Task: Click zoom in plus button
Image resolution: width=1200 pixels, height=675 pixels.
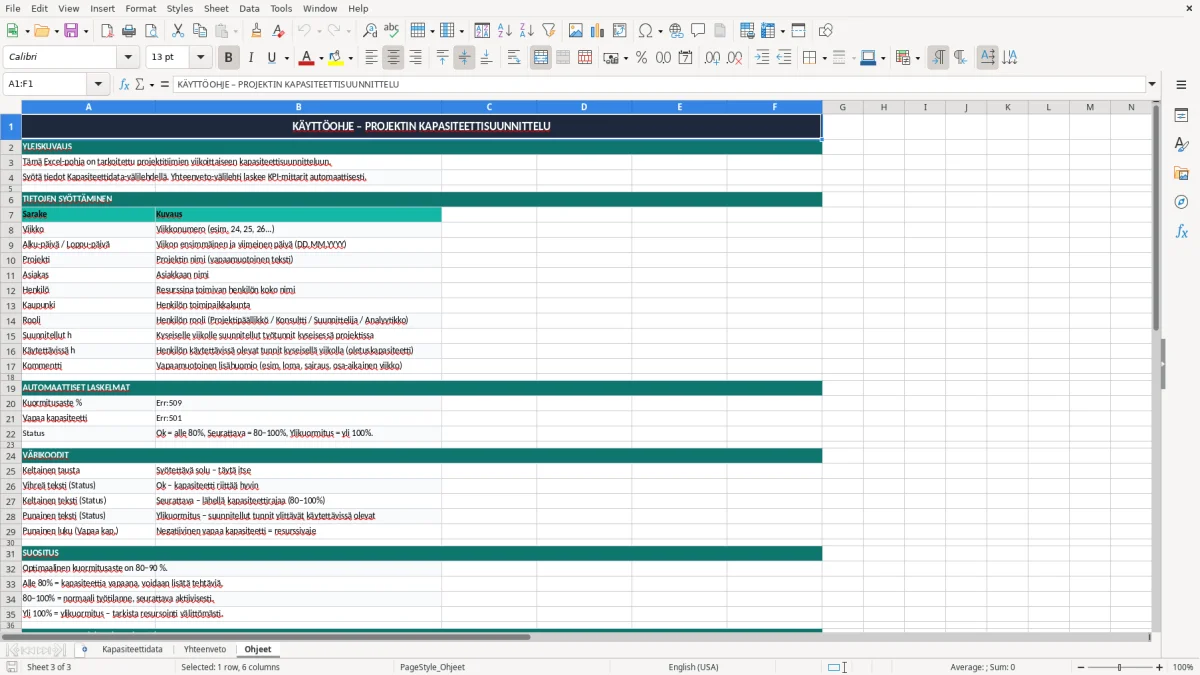Action: tap(1160, 667)
